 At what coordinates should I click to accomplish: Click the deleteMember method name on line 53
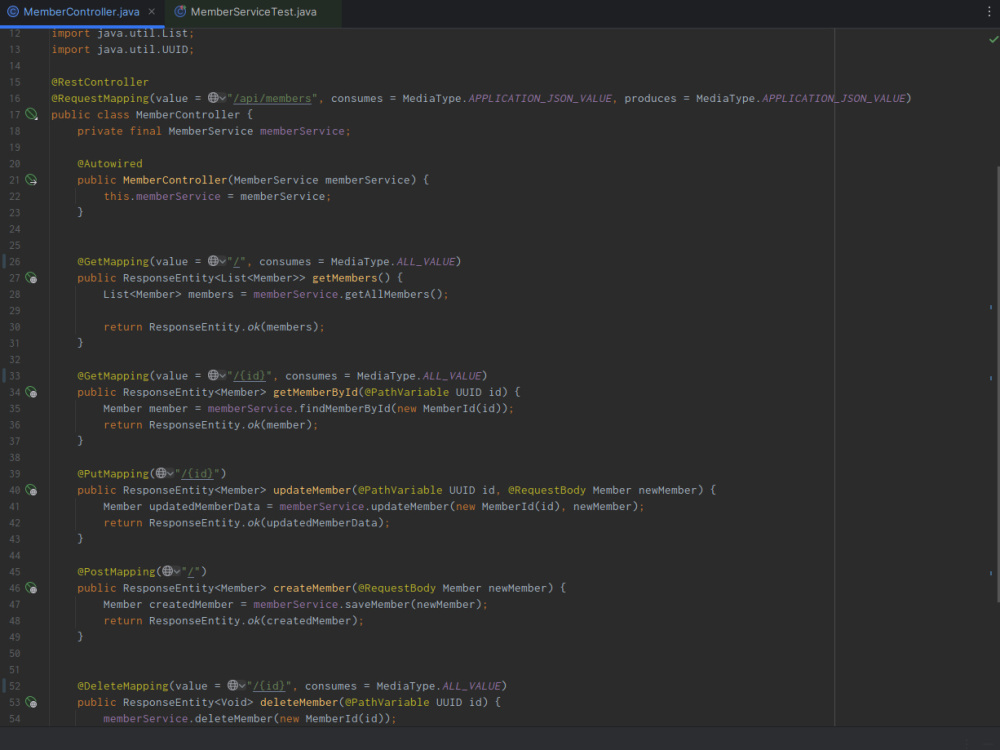click(299, 702)
